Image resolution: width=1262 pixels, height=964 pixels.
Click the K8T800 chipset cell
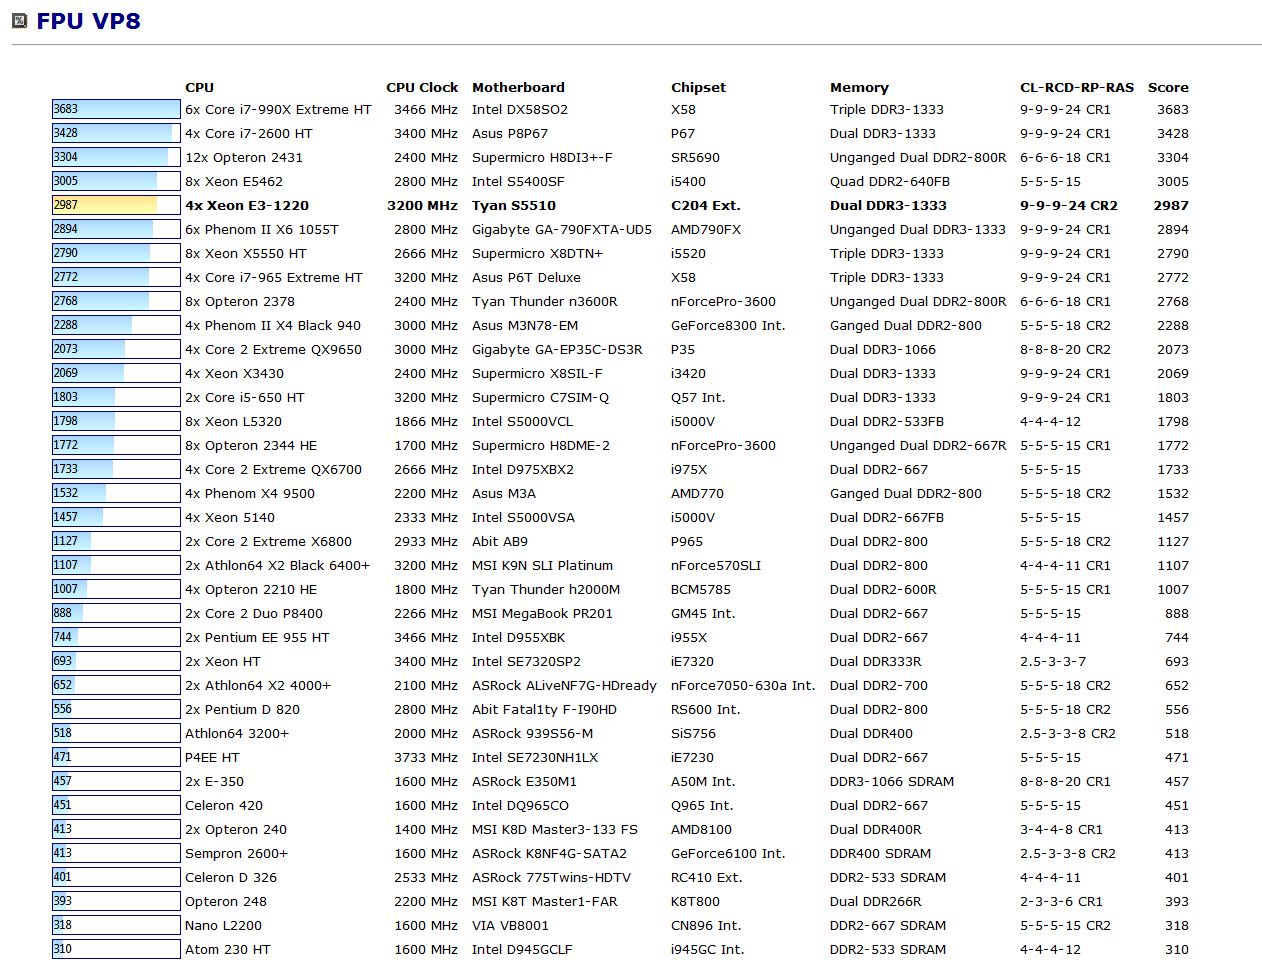(695, 901)
